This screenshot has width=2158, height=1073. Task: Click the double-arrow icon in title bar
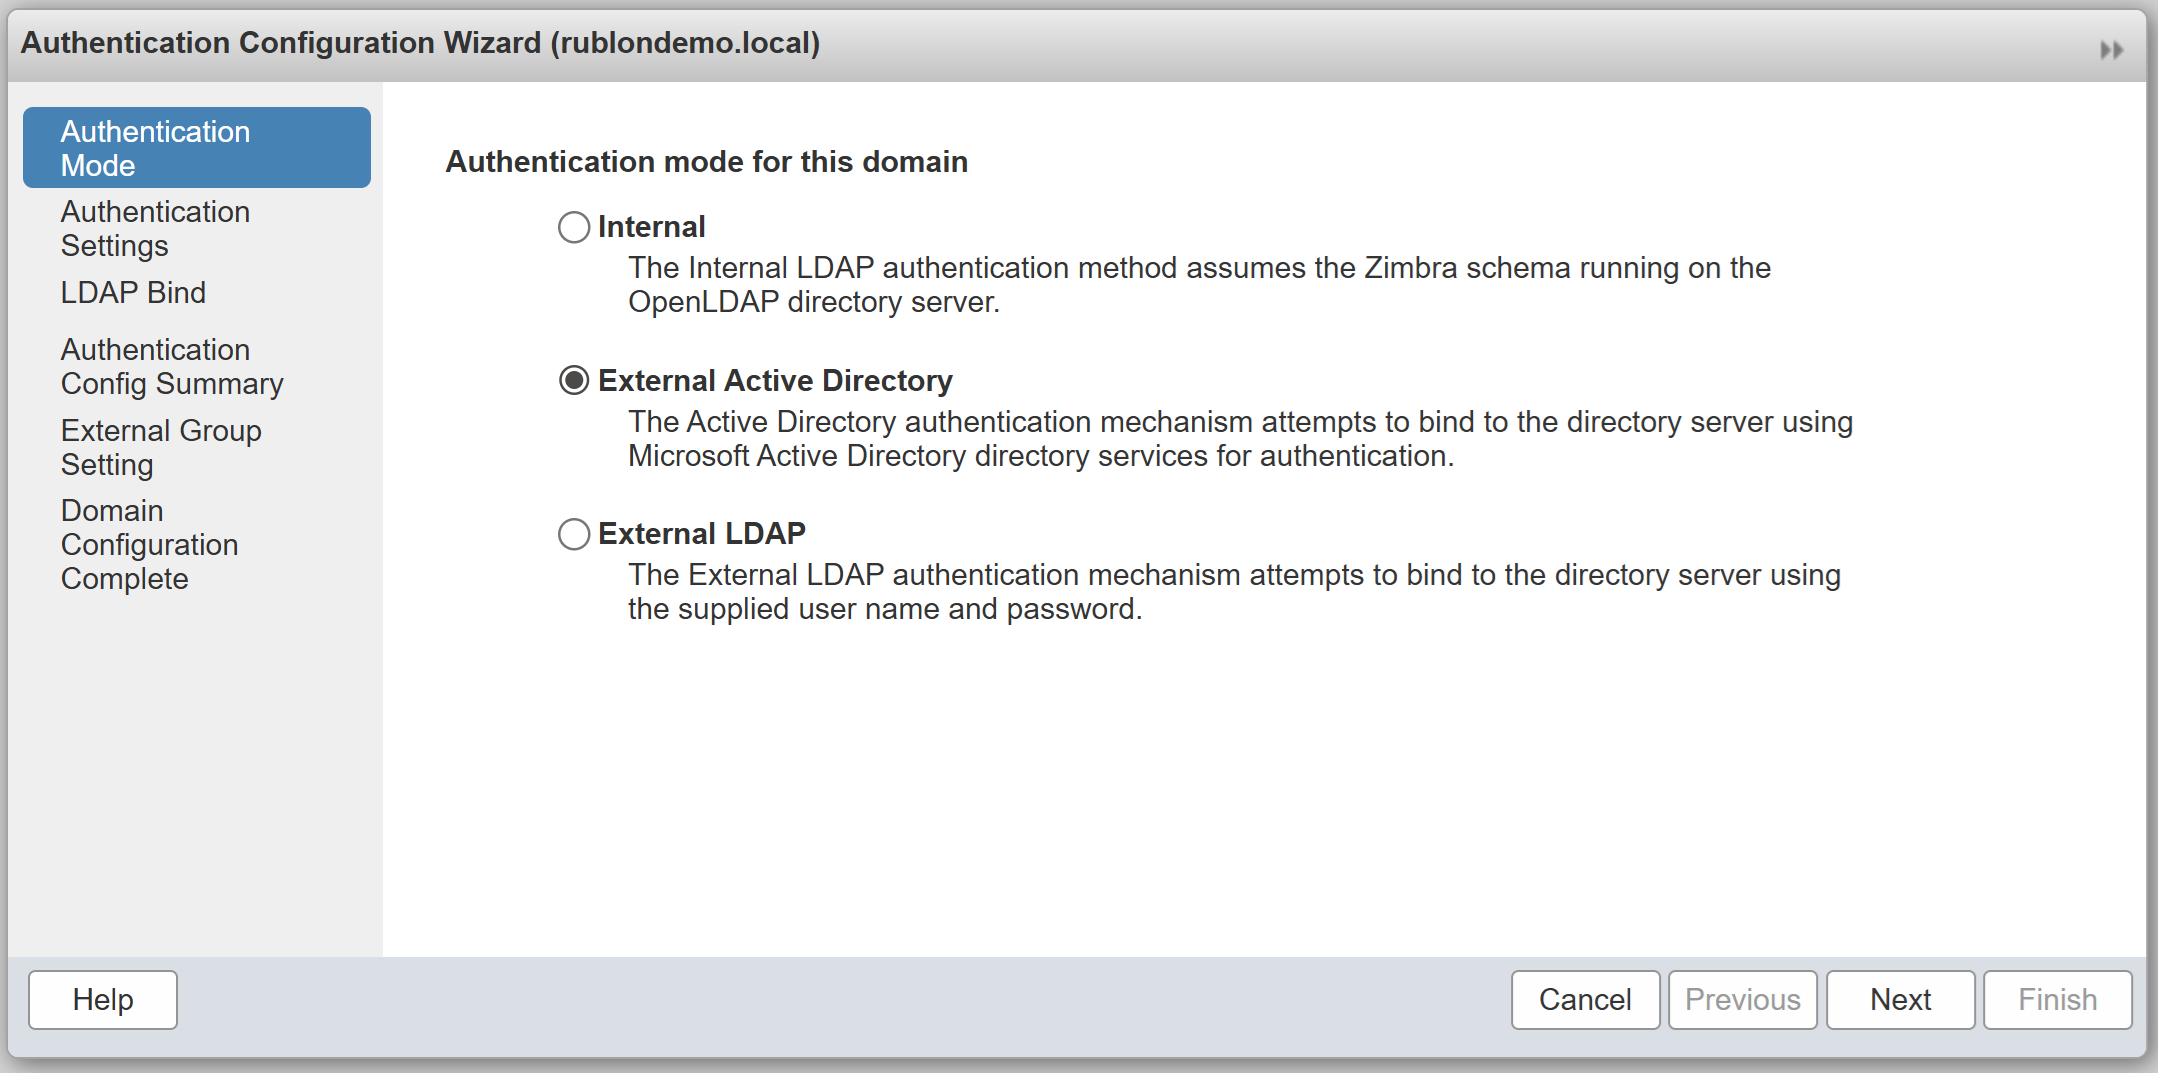(x=2111, y=50)
